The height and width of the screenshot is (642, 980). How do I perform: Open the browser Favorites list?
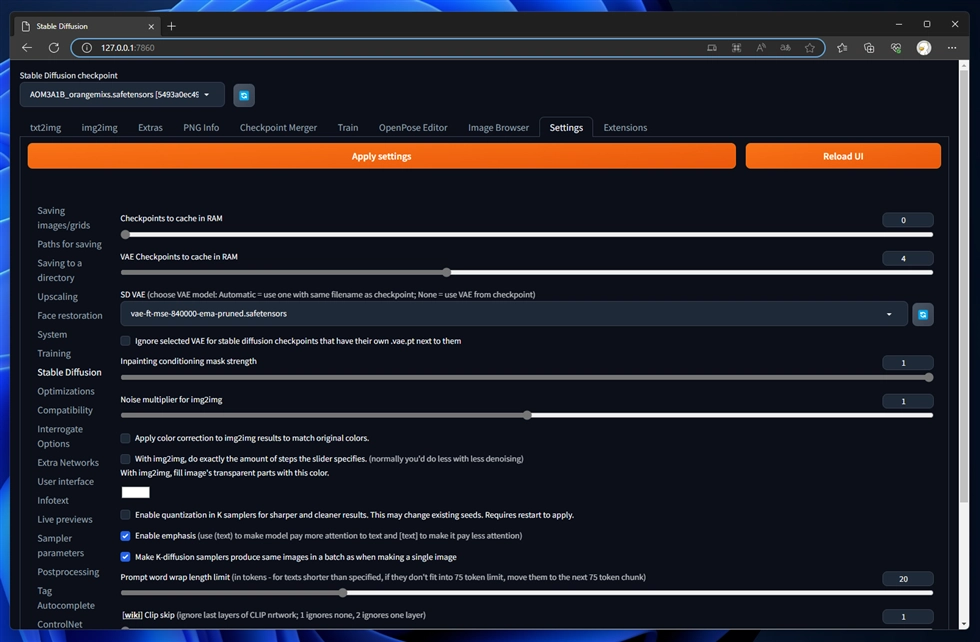click(842, 48)
